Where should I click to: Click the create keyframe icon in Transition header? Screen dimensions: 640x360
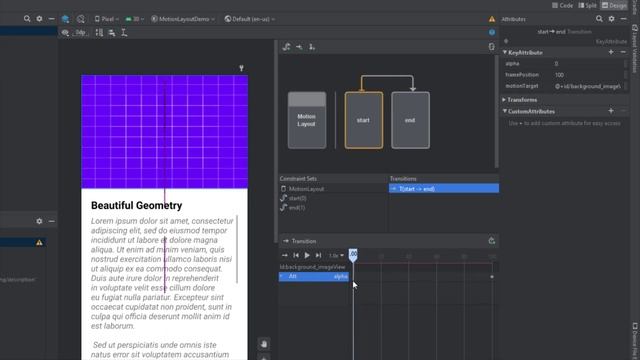tap(491, 241)
